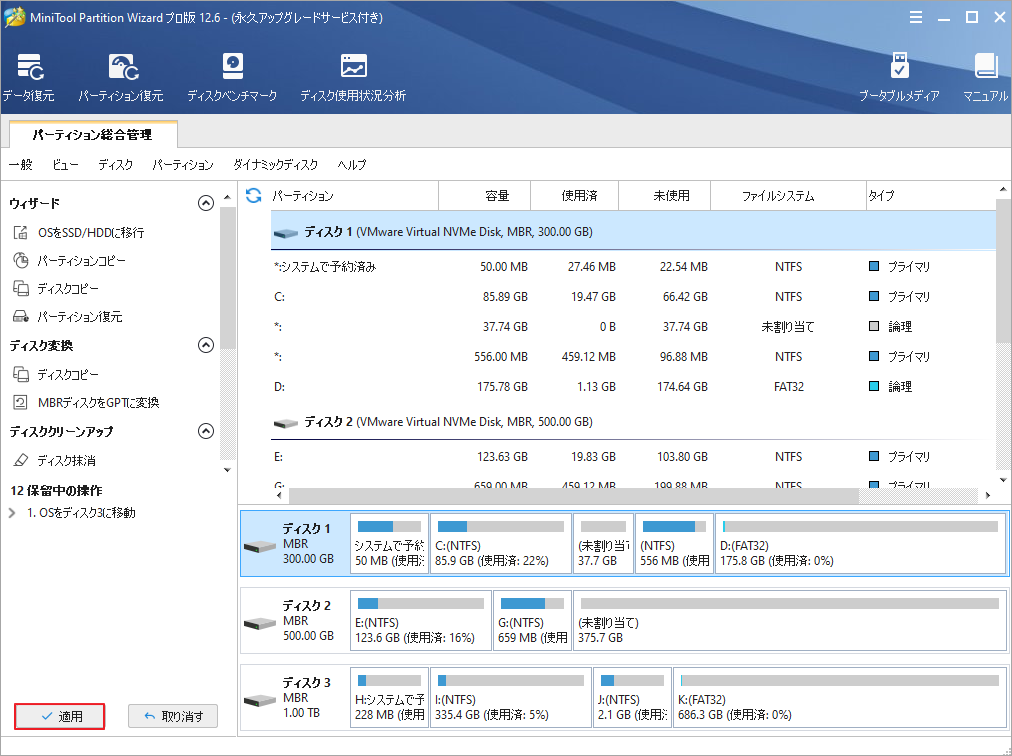Click the sidebar scroll-down arrow
Viewport: 1012px width, 756px height.
click(x=227, y=470)
